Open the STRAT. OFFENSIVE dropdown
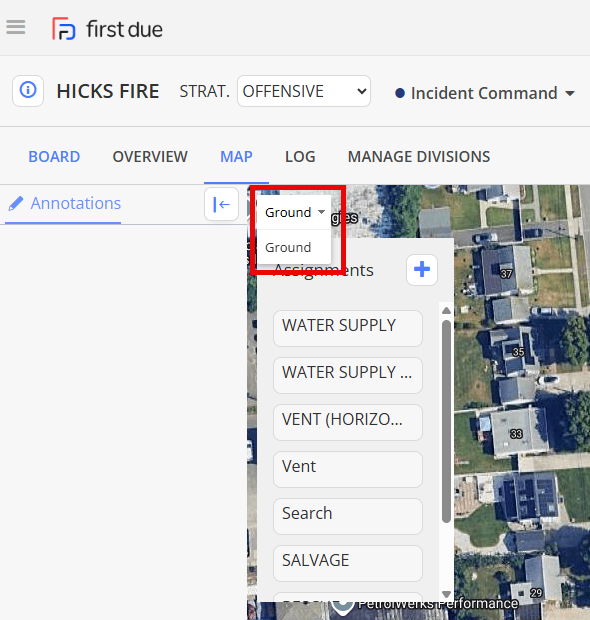This screenshot has height=620, width=590. coord(304,91)
